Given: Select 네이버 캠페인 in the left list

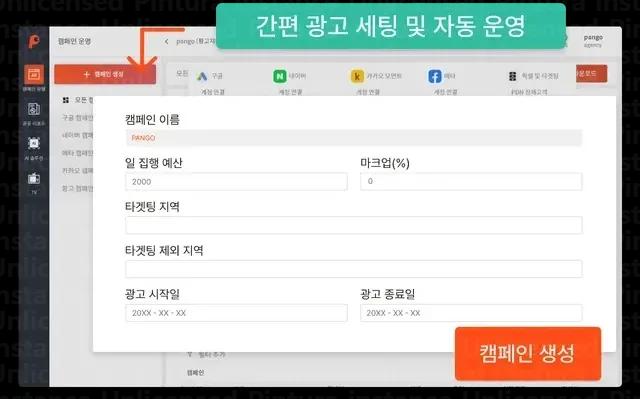Looking at the screenshot, I should [x=78, y=135].
